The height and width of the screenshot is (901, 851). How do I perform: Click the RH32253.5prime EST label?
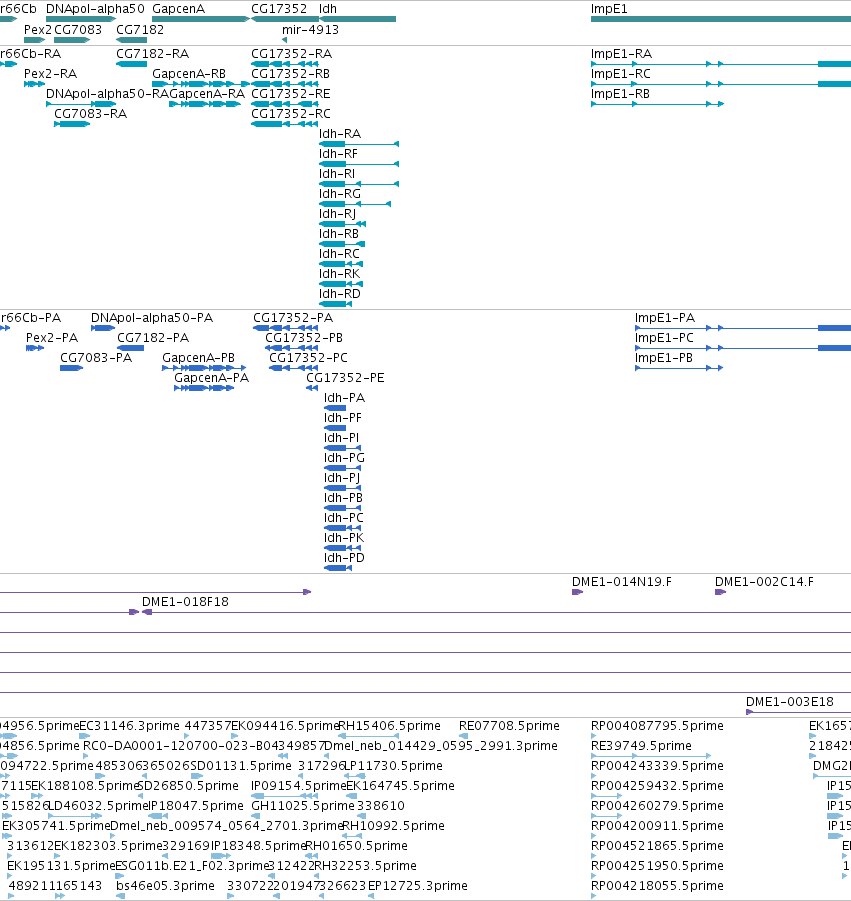[365, 865]
